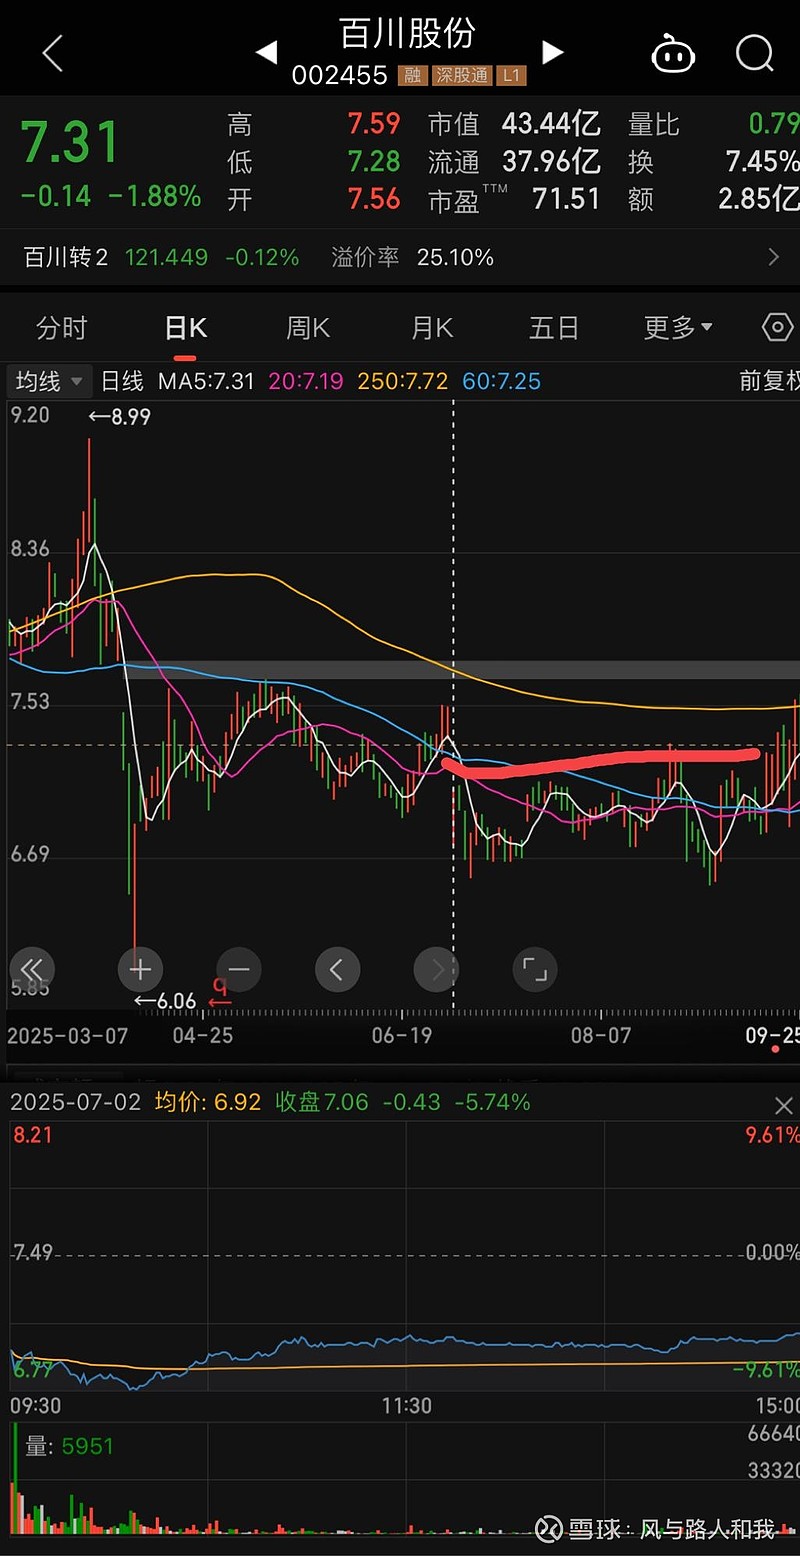Switch to 月K tab
This screenshot has height=1556, width=800.
432,327
